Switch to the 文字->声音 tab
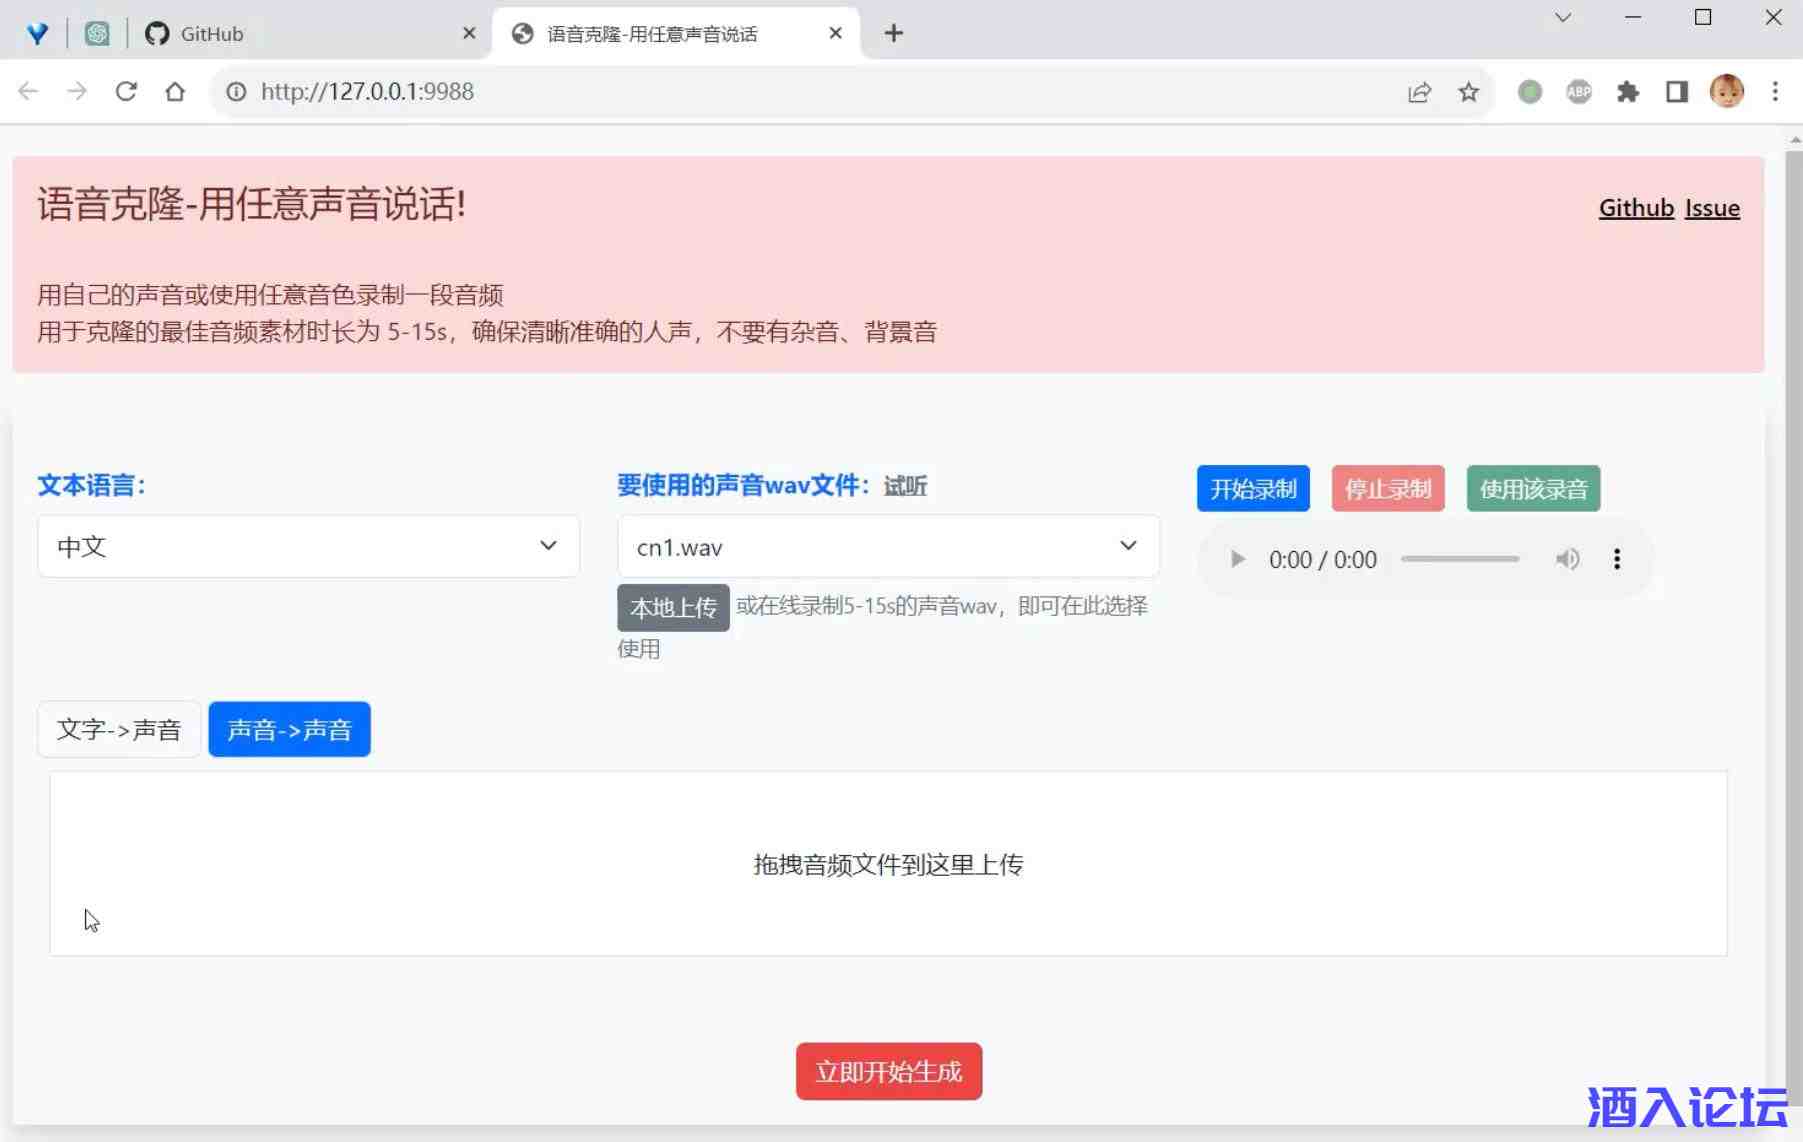 pyautogui.click(x=119, y=730)
